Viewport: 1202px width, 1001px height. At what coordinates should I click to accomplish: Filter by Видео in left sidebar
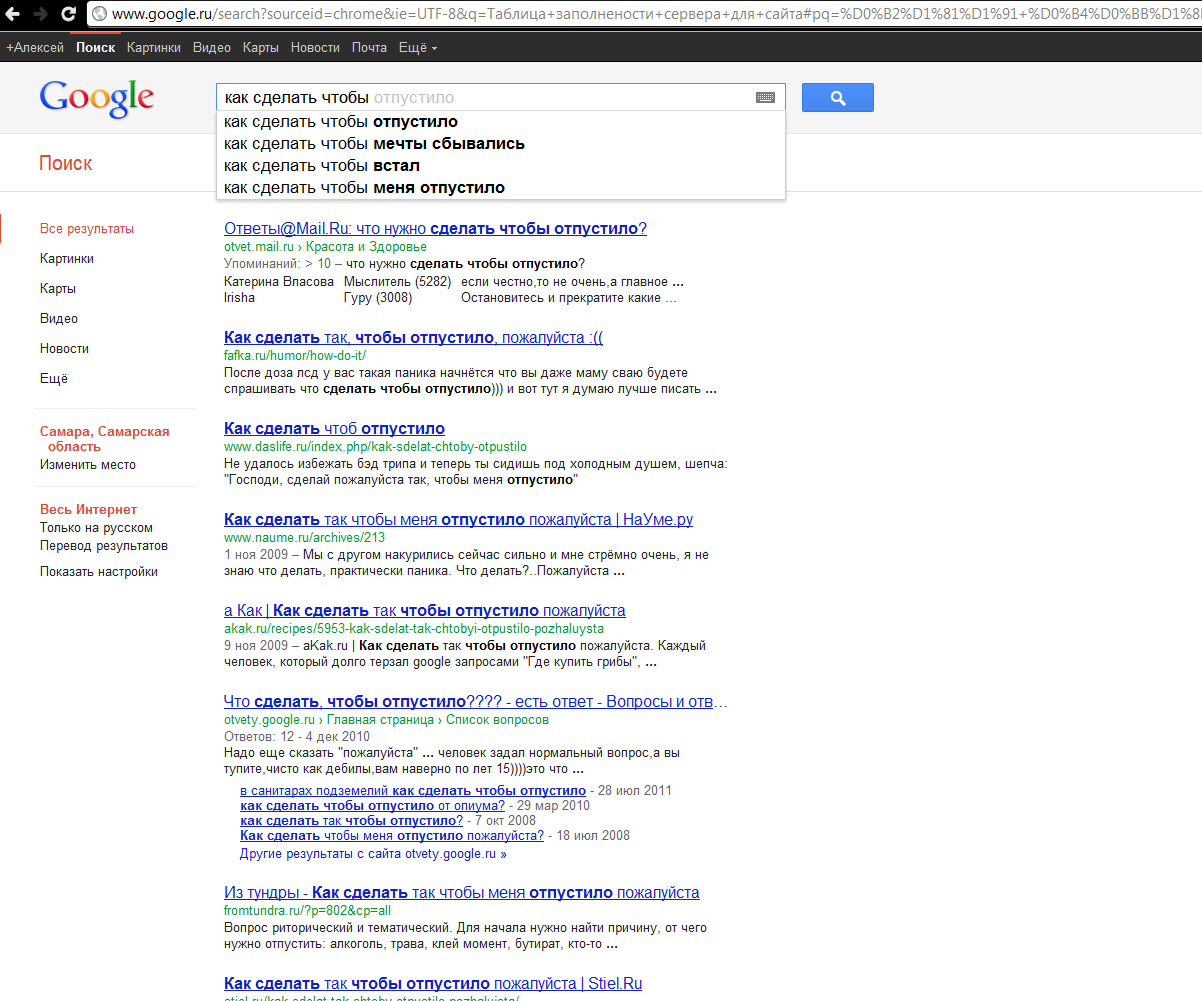(59, 319)
